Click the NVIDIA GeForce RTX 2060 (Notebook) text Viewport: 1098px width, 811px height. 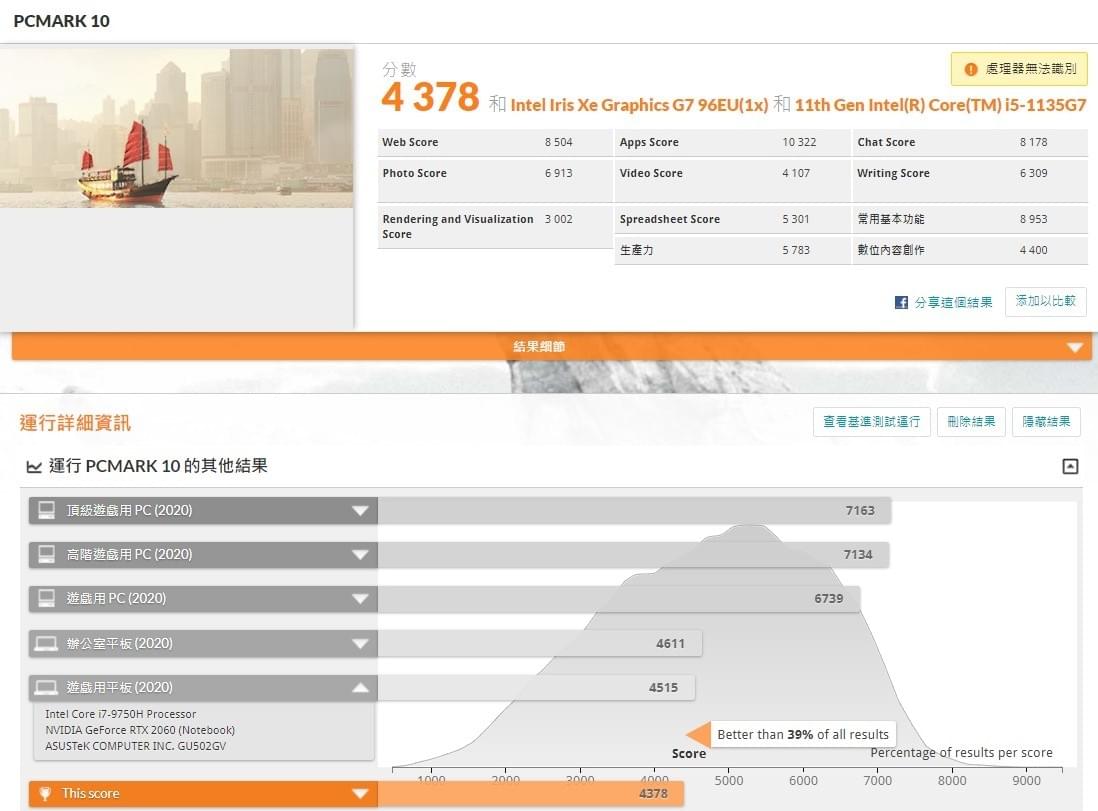pyautogui.click(x=140, y=730)
